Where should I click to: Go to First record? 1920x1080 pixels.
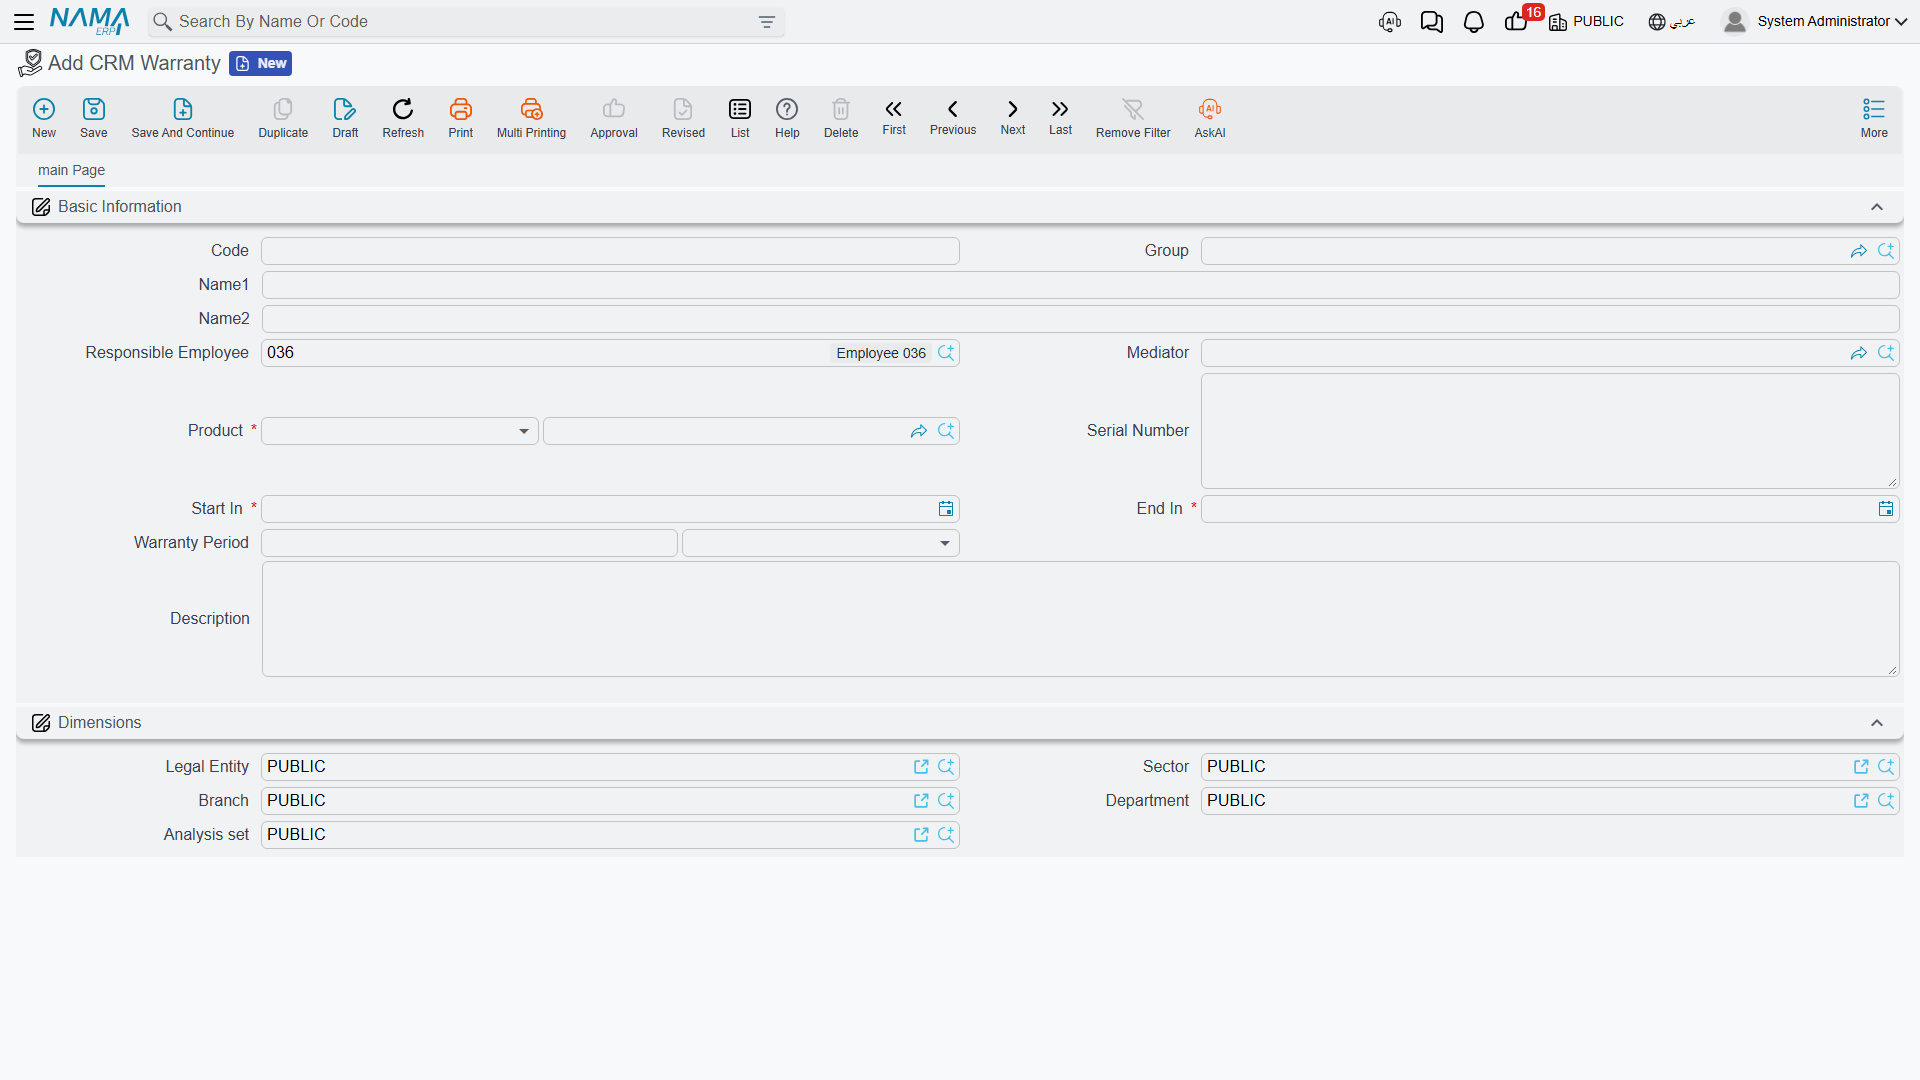(x=894, y=117)
